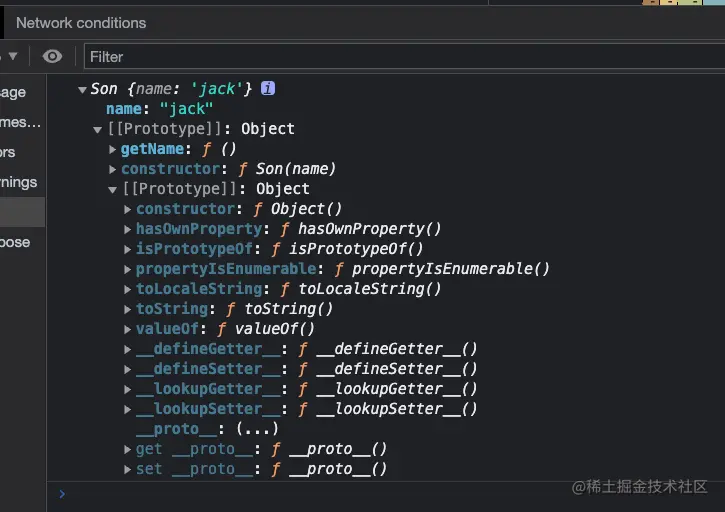Expand the set __proto__ entry
The height and width of the screenshot is (512, 725).
point(128,469)
